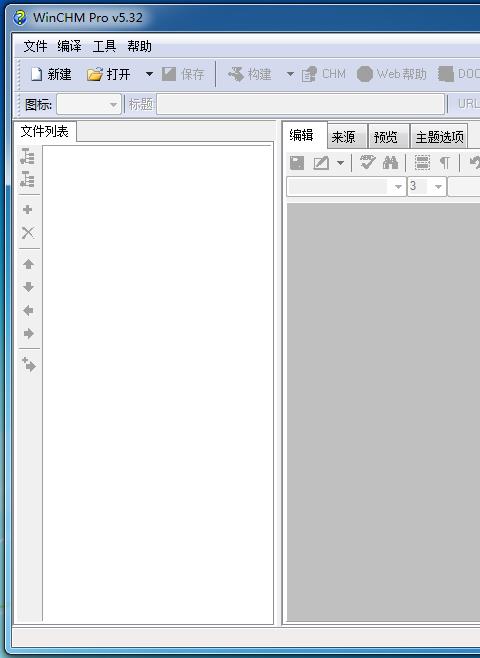This screenshot has height=658, width=480.
Task: Select the Web帮助 output button
Action: (x=391, y=74)
